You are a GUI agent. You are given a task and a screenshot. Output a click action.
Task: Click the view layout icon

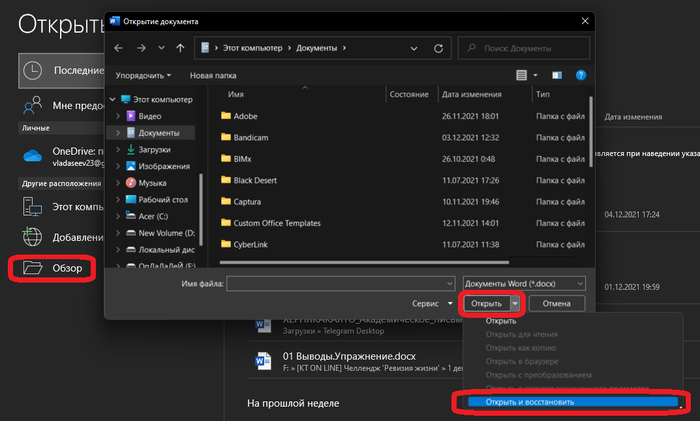tap(521, 75)
